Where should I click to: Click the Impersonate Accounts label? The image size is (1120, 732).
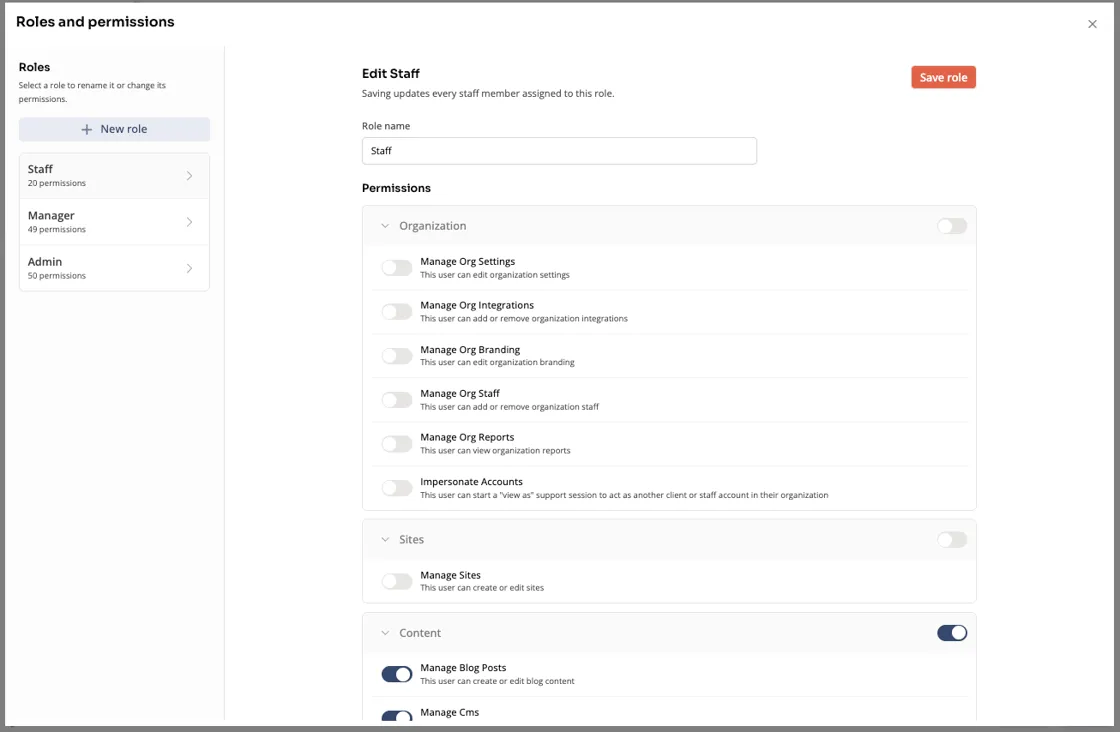[x=471, y=481]
